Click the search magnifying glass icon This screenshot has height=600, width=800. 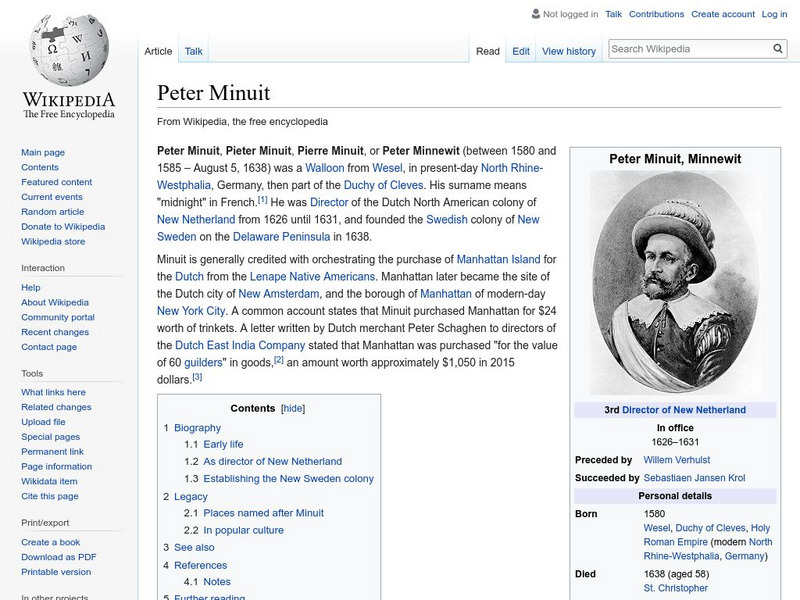(x=777, y=47)
